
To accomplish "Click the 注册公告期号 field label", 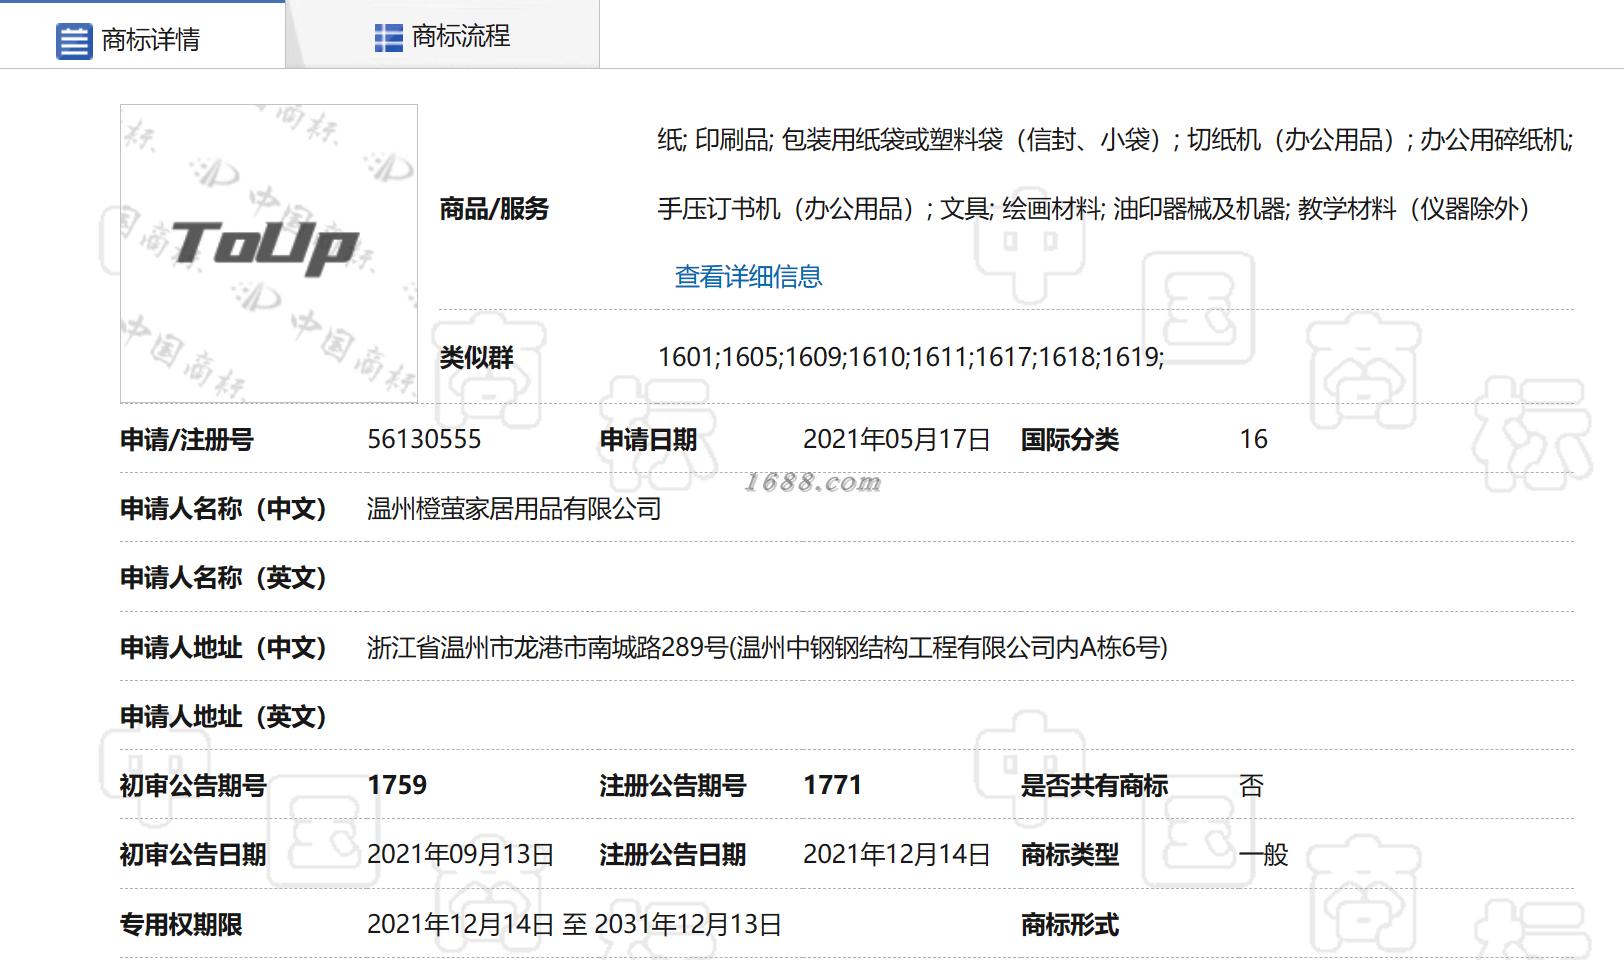I will point(673,786).
